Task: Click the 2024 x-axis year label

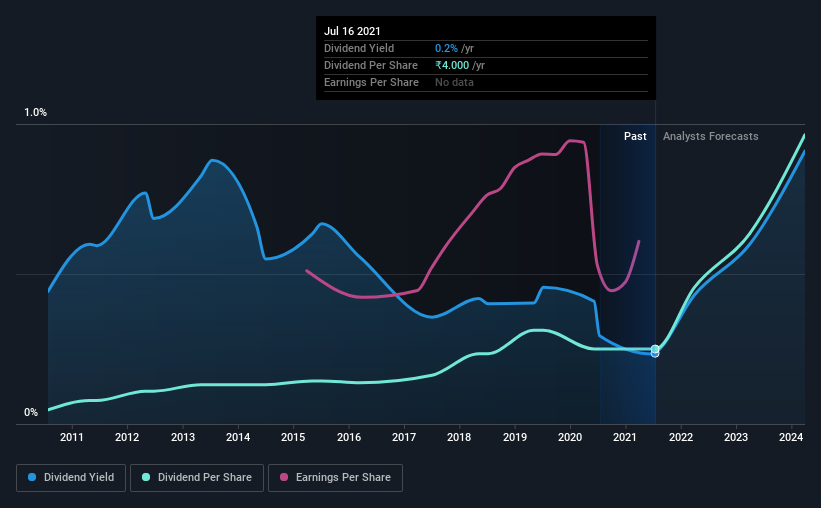Action: pyautogui.click(x=791, y=437)
